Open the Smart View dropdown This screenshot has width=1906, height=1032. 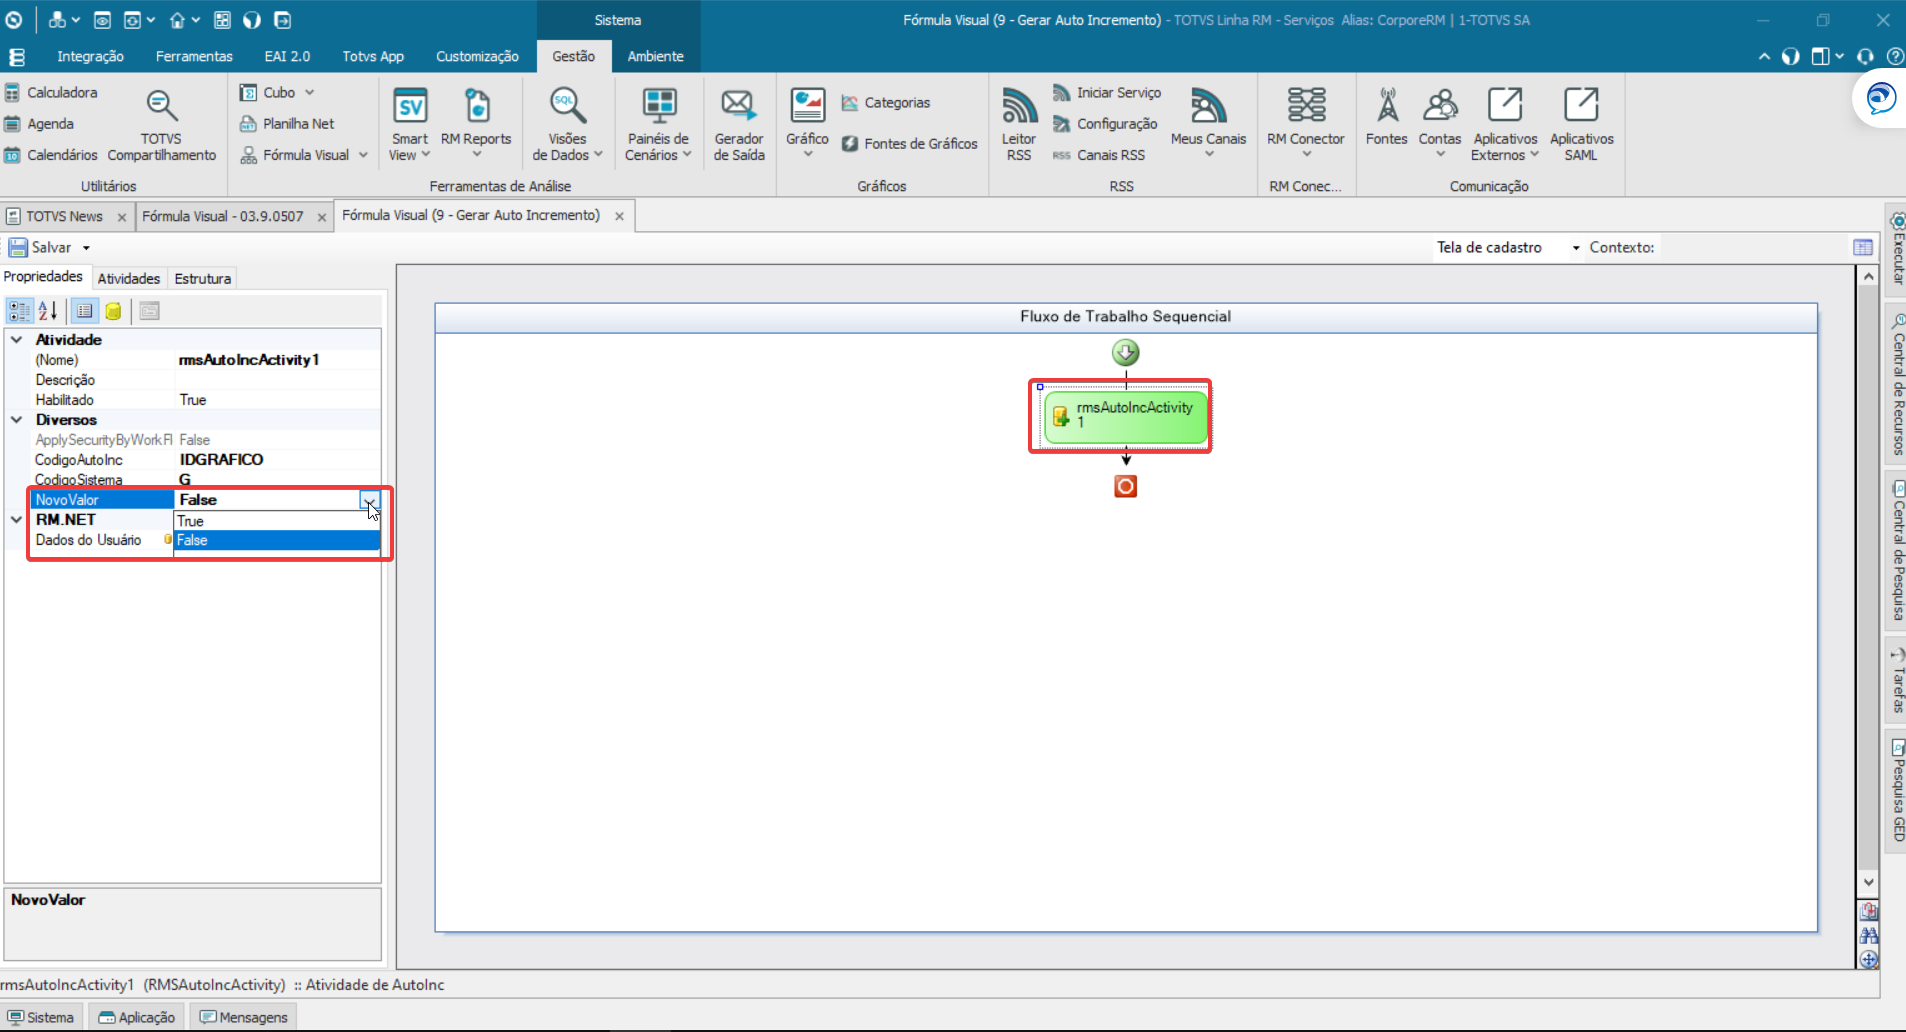coord(409,125)
